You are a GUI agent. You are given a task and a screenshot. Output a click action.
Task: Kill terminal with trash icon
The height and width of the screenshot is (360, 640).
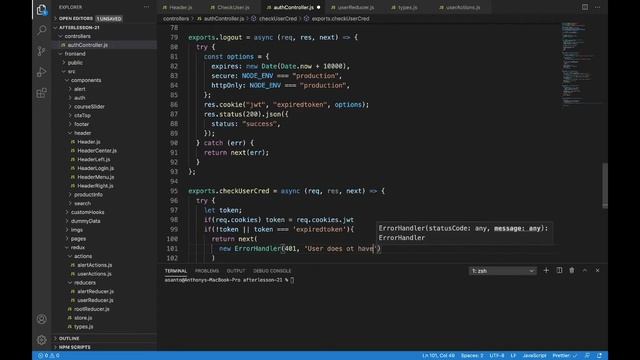pos(572,271)
